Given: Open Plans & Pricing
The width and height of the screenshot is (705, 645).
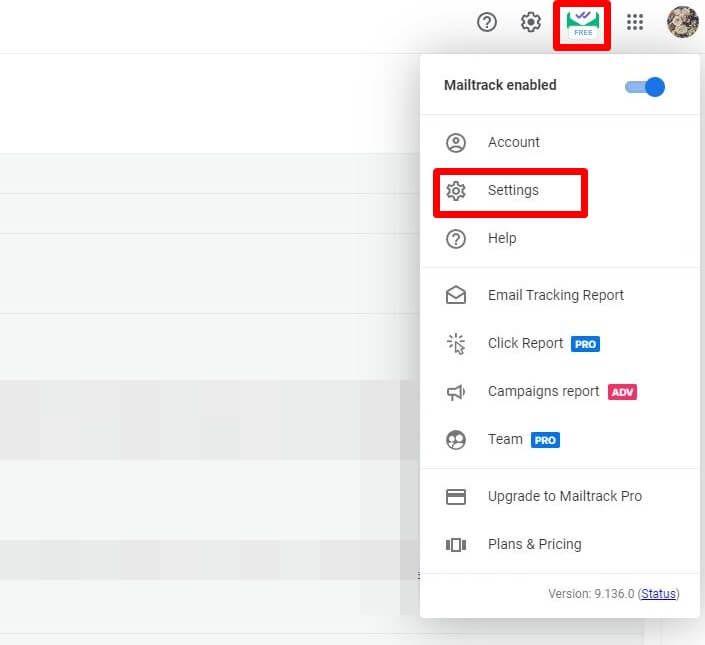Looking at the screenshot, I should pos(560,544).
